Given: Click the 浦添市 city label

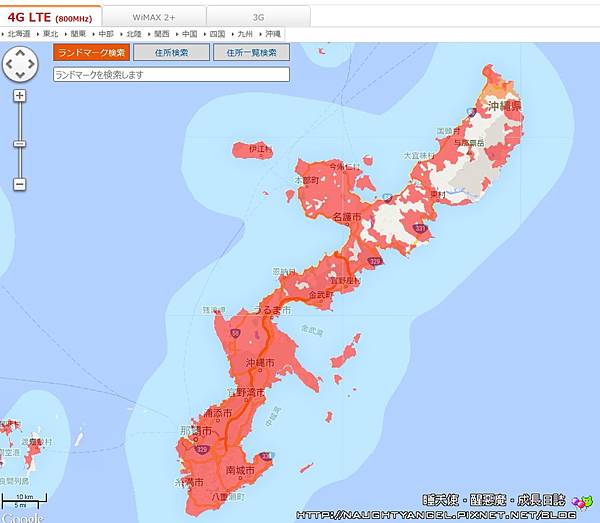Looking at the screenshot, I should (218, 413).
